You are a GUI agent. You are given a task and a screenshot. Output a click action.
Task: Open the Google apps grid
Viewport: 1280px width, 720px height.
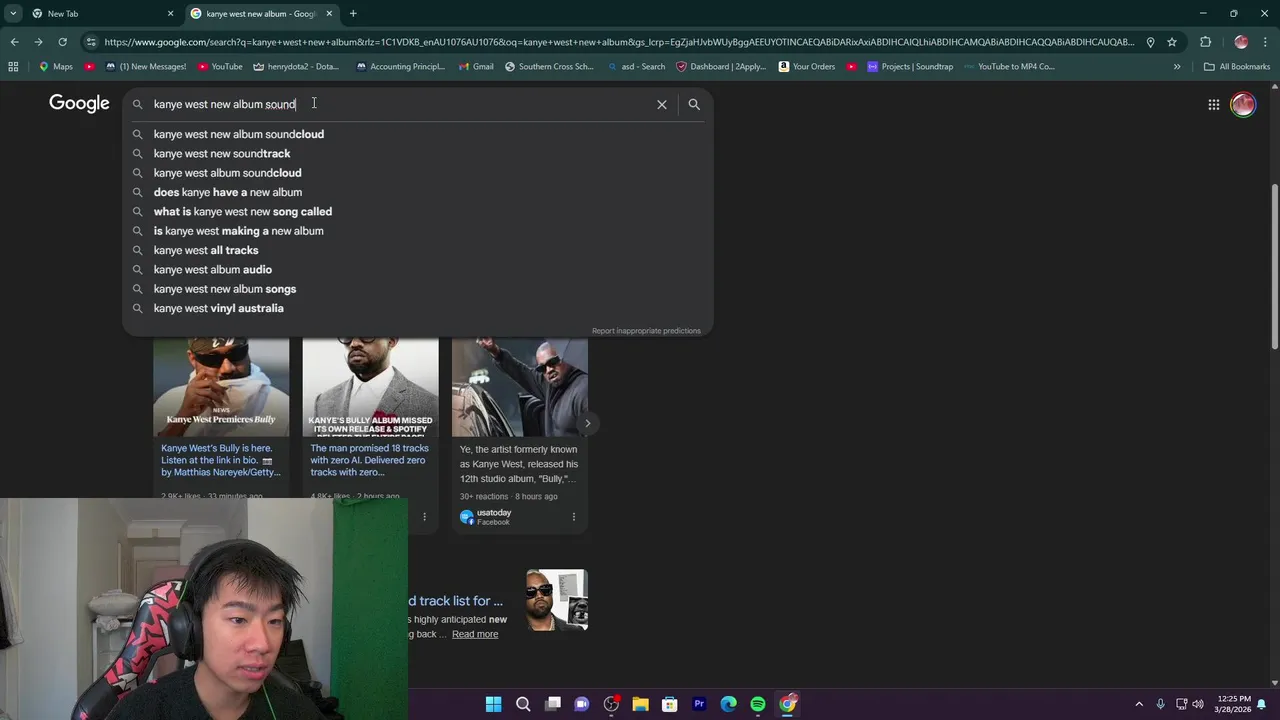tap(1213, 104)
